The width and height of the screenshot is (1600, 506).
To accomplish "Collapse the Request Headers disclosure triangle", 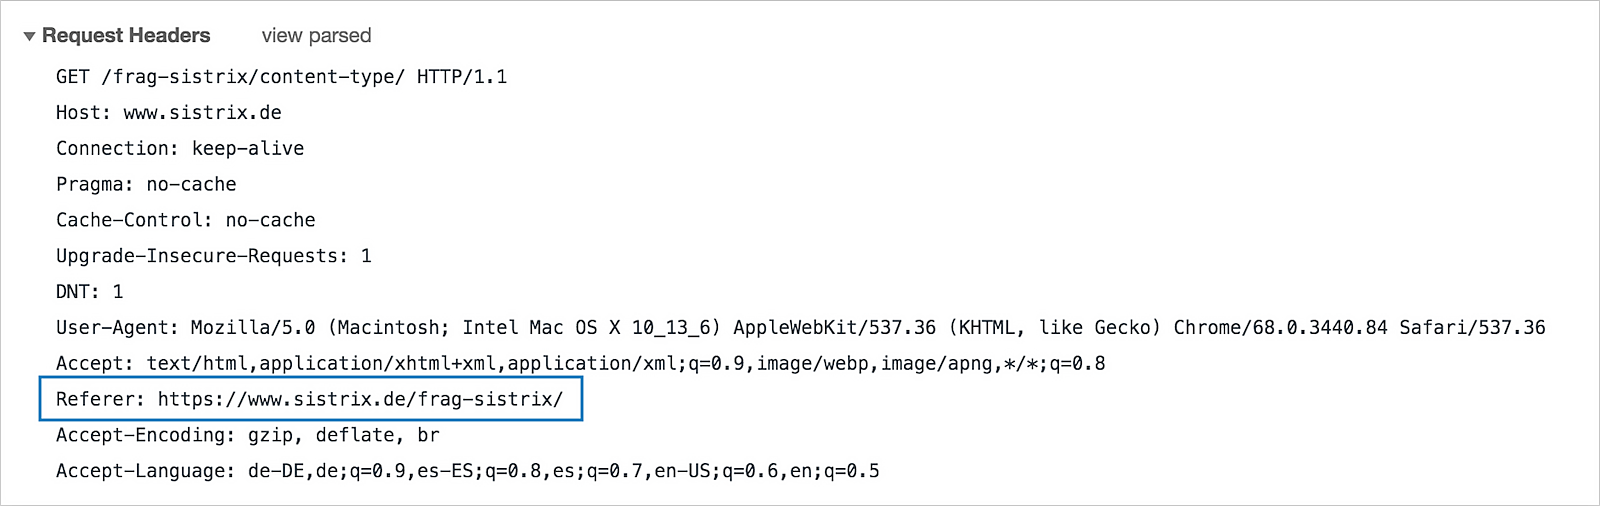I will 29,37.
